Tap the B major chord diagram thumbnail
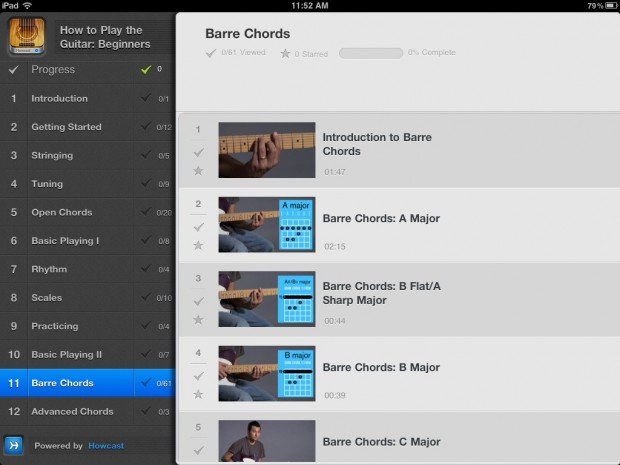 [267, 373]
